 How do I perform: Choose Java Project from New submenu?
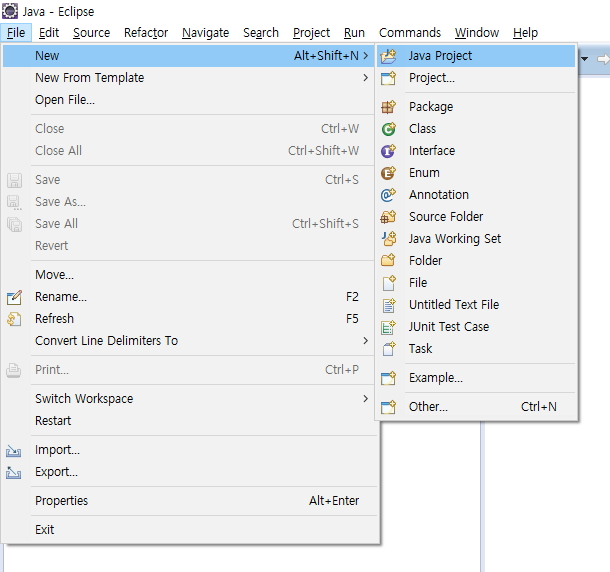(x=476, y=56)
